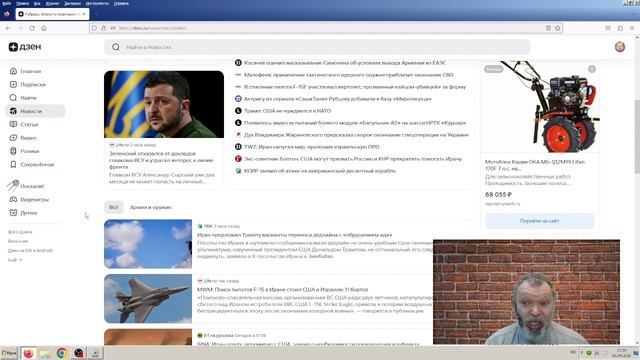Open the Закладки menu
Image resolution: width=640 pixels, height=360 pixels.
coord(73,3)
